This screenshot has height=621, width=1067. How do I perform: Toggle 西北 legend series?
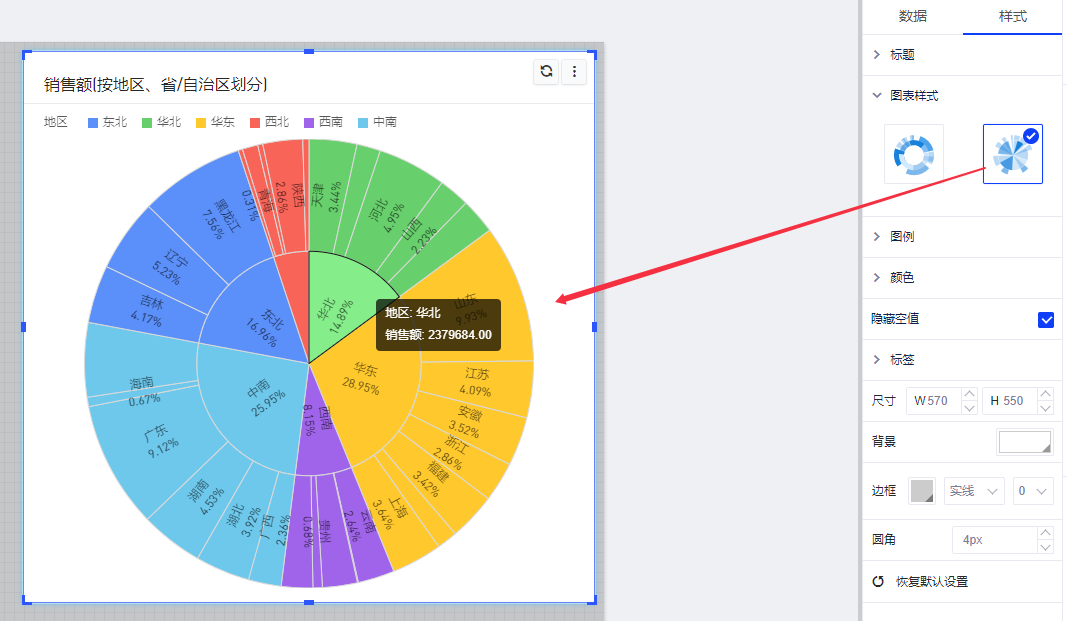(270, 122)
